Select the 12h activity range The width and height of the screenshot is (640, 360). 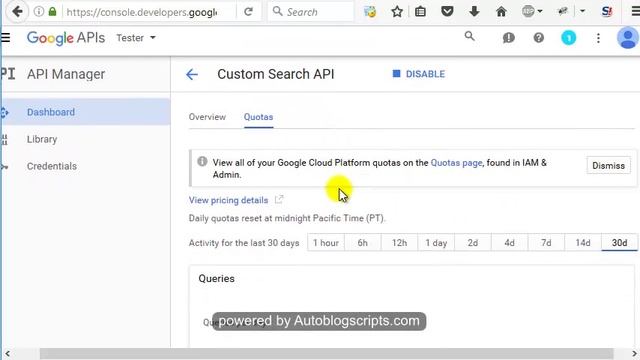[x=399, y=243]
